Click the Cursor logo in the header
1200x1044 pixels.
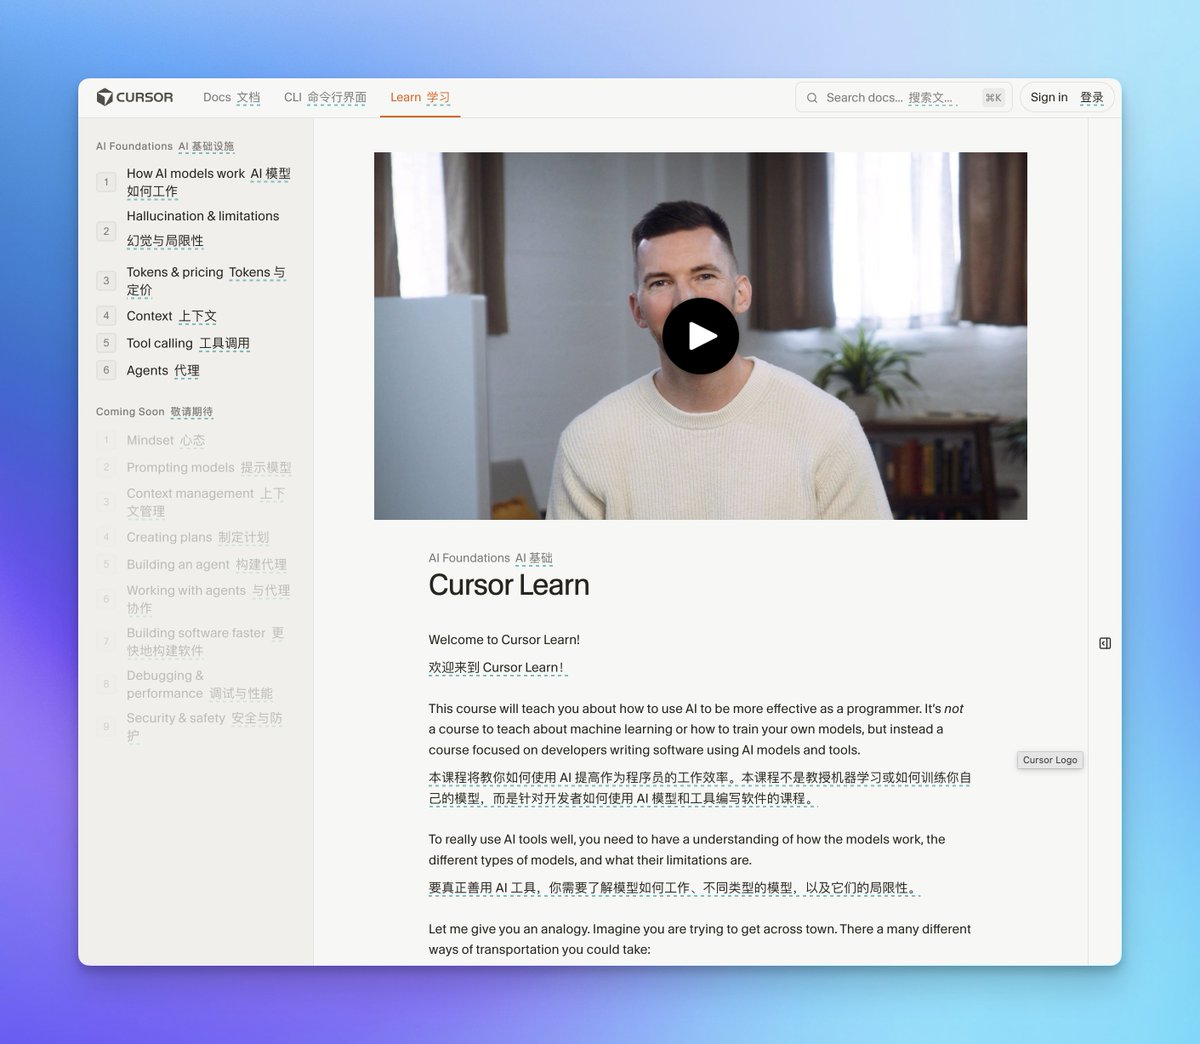click(134, 97)
